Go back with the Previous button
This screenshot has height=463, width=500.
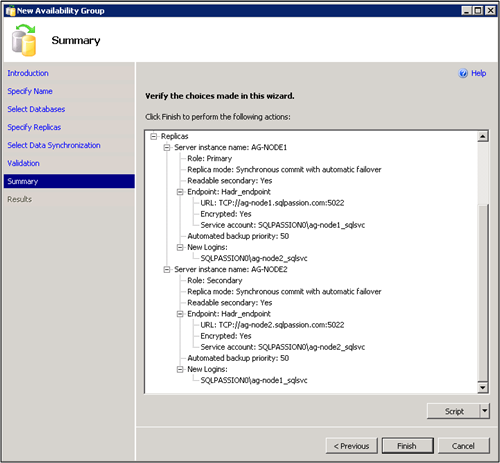point(352,446)
